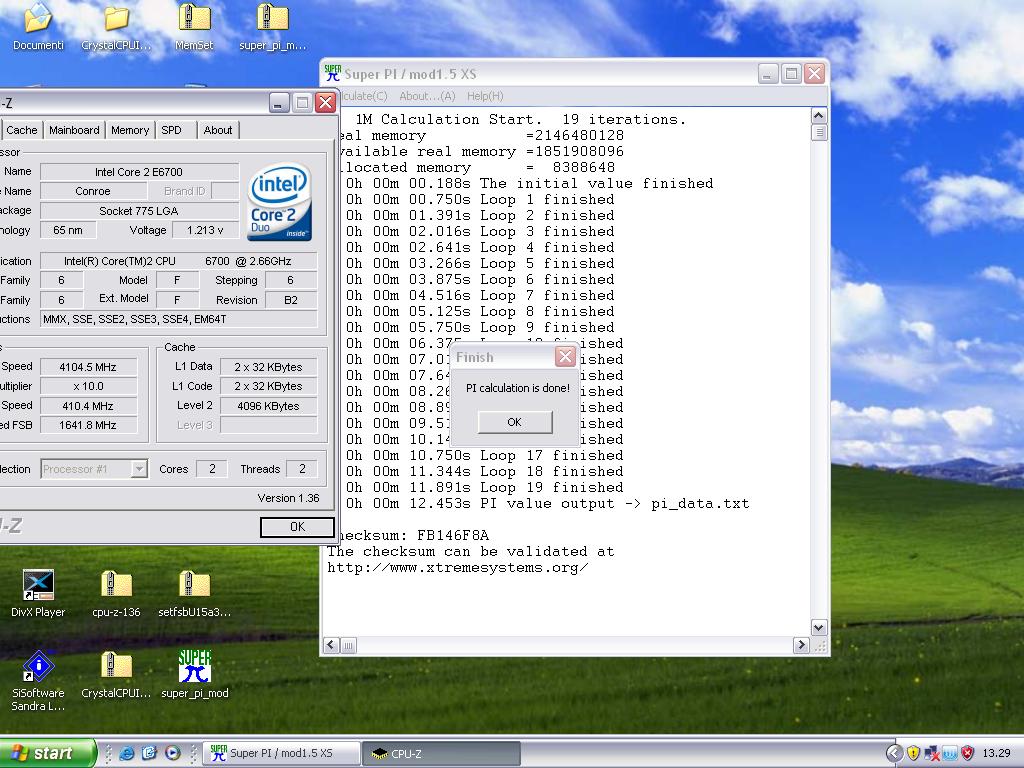Show hidden system tray icons
The width and height of the screenshot is (1024, 768).
click(x=894, y=753)
